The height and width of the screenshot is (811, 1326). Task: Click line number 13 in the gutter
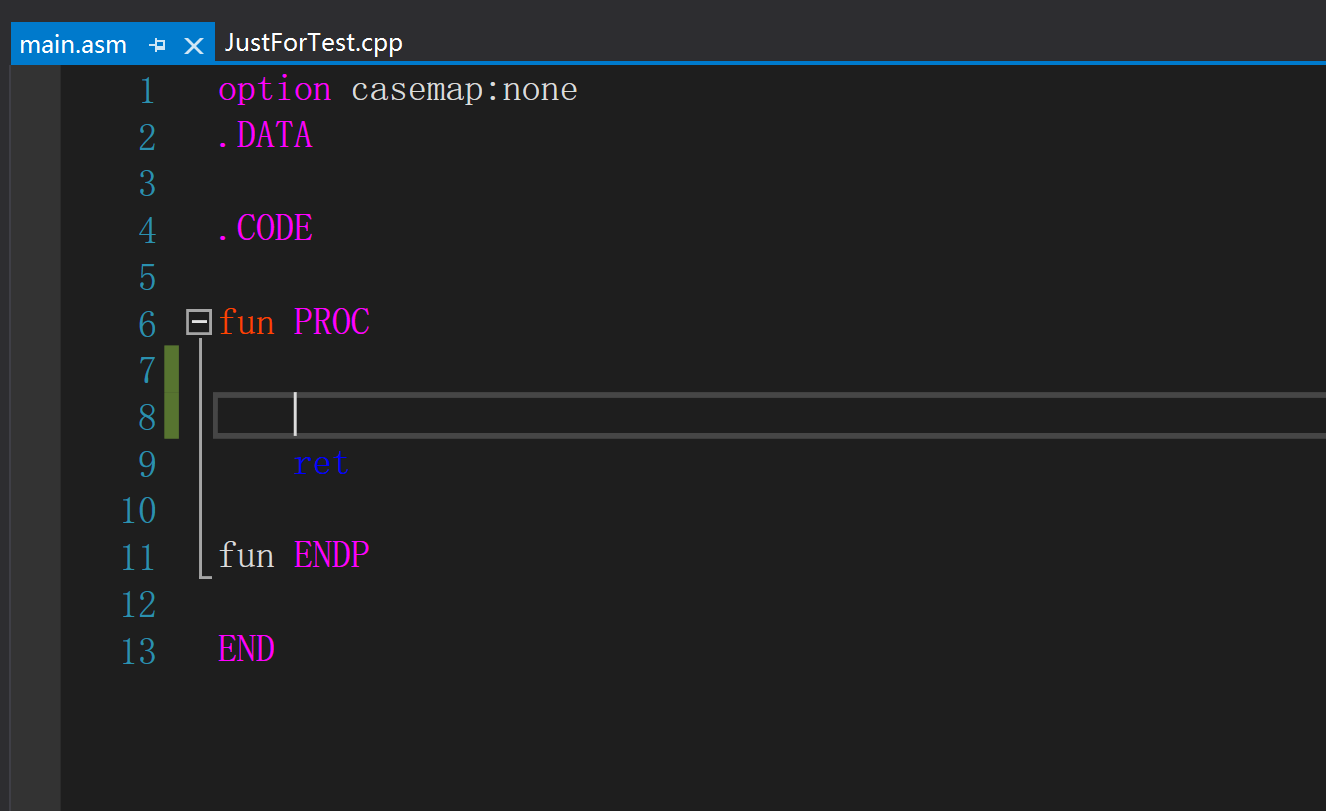[139, 650]
